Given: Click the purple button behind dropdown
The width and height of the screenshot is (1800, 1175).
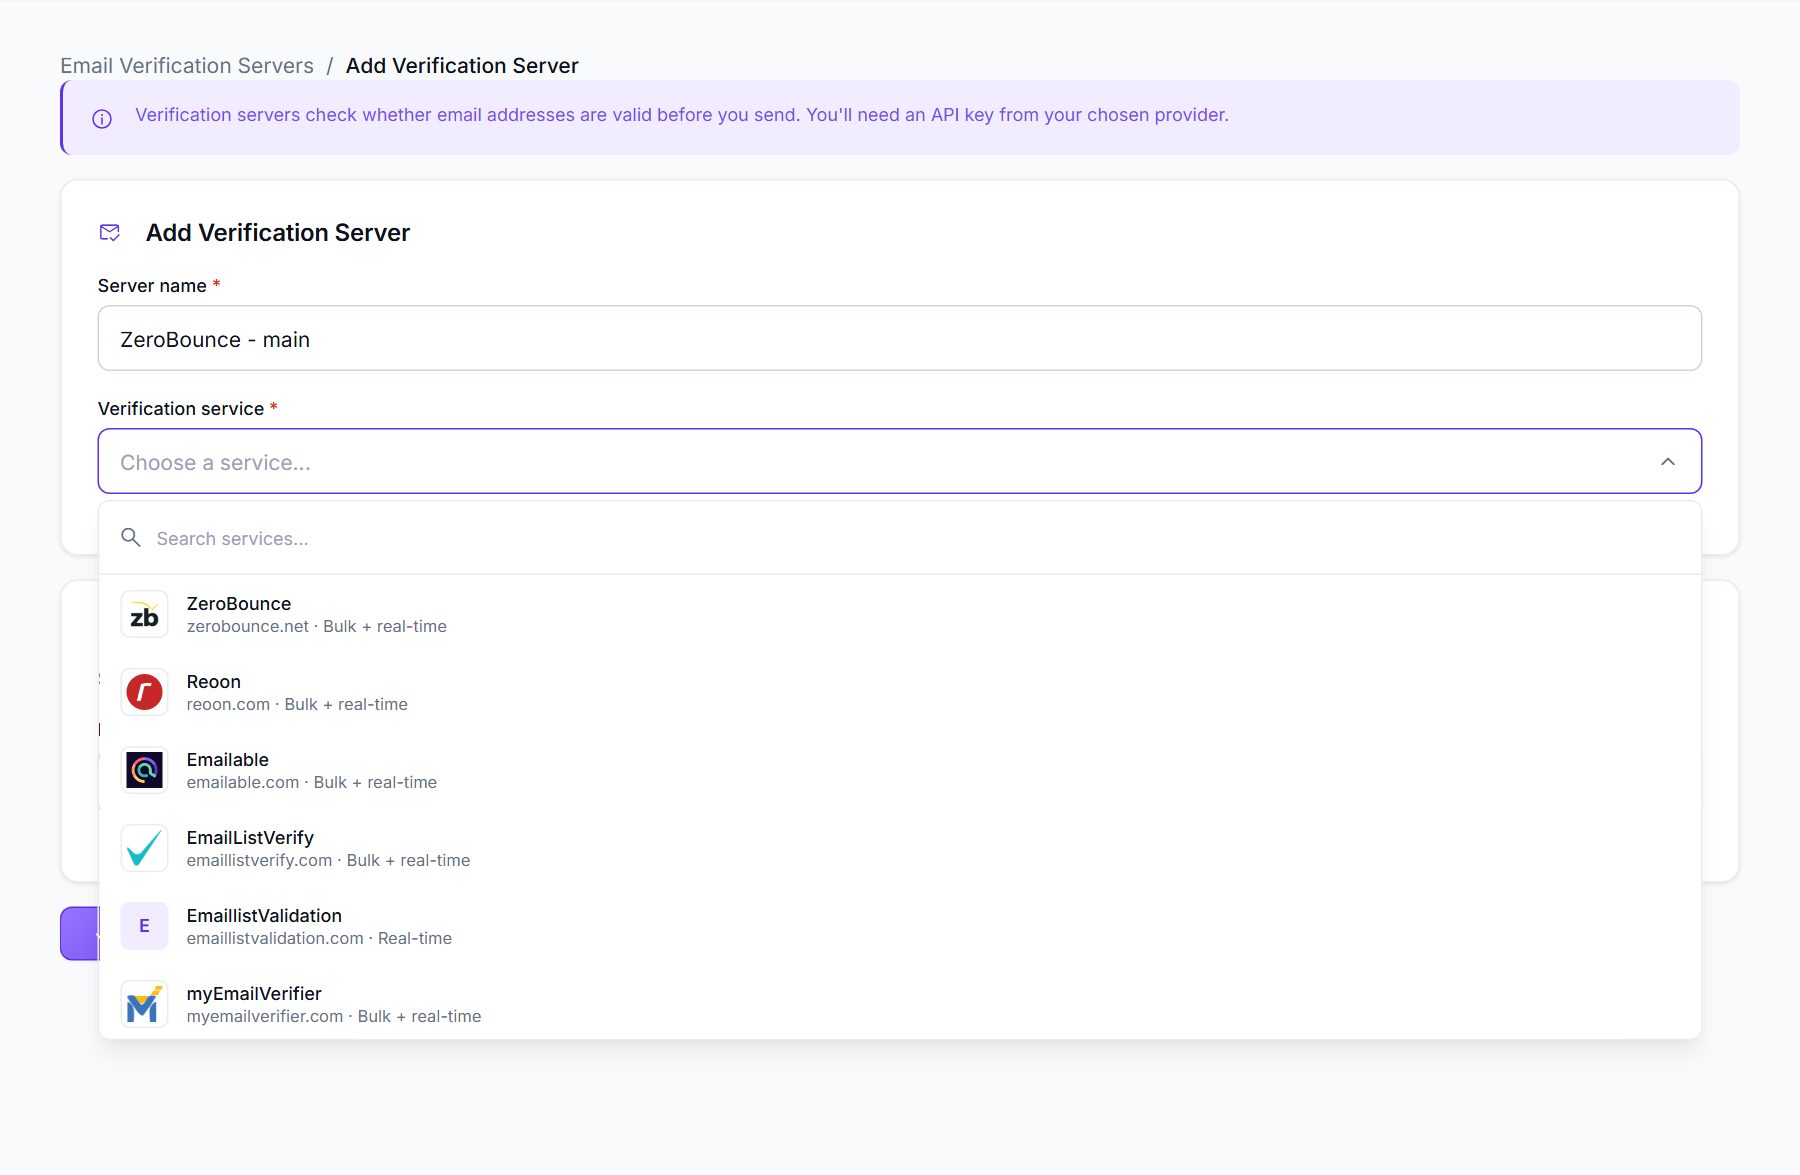Looking at the screenshot, I should click(80, 934).
